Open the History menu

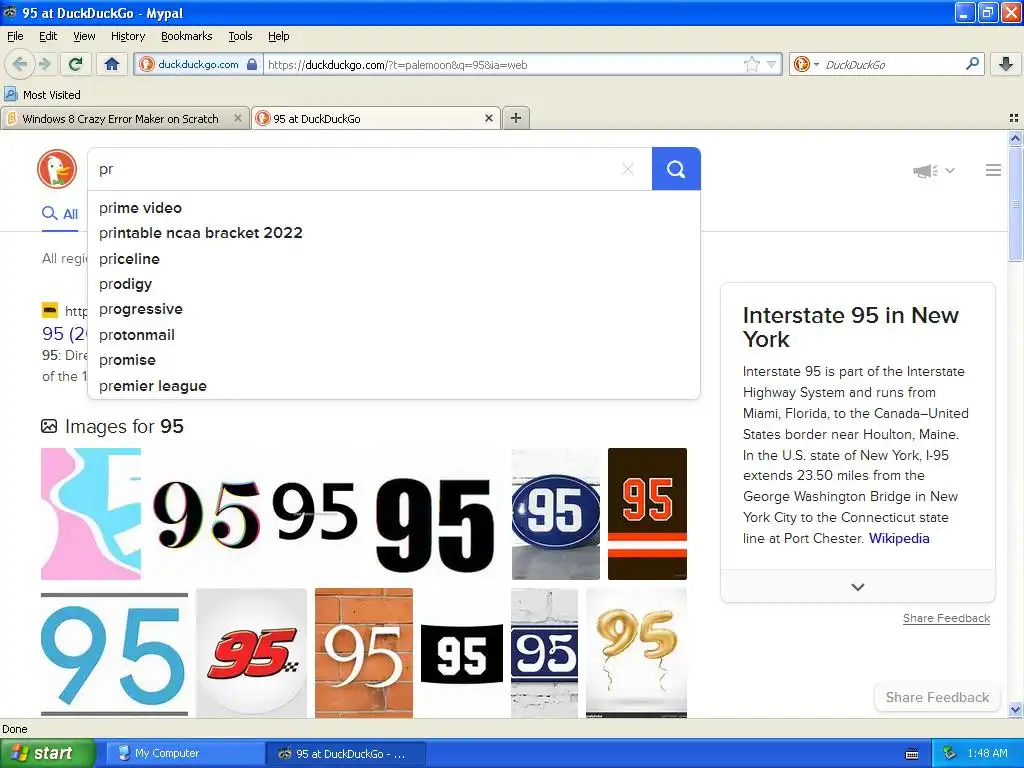[127, 36]
